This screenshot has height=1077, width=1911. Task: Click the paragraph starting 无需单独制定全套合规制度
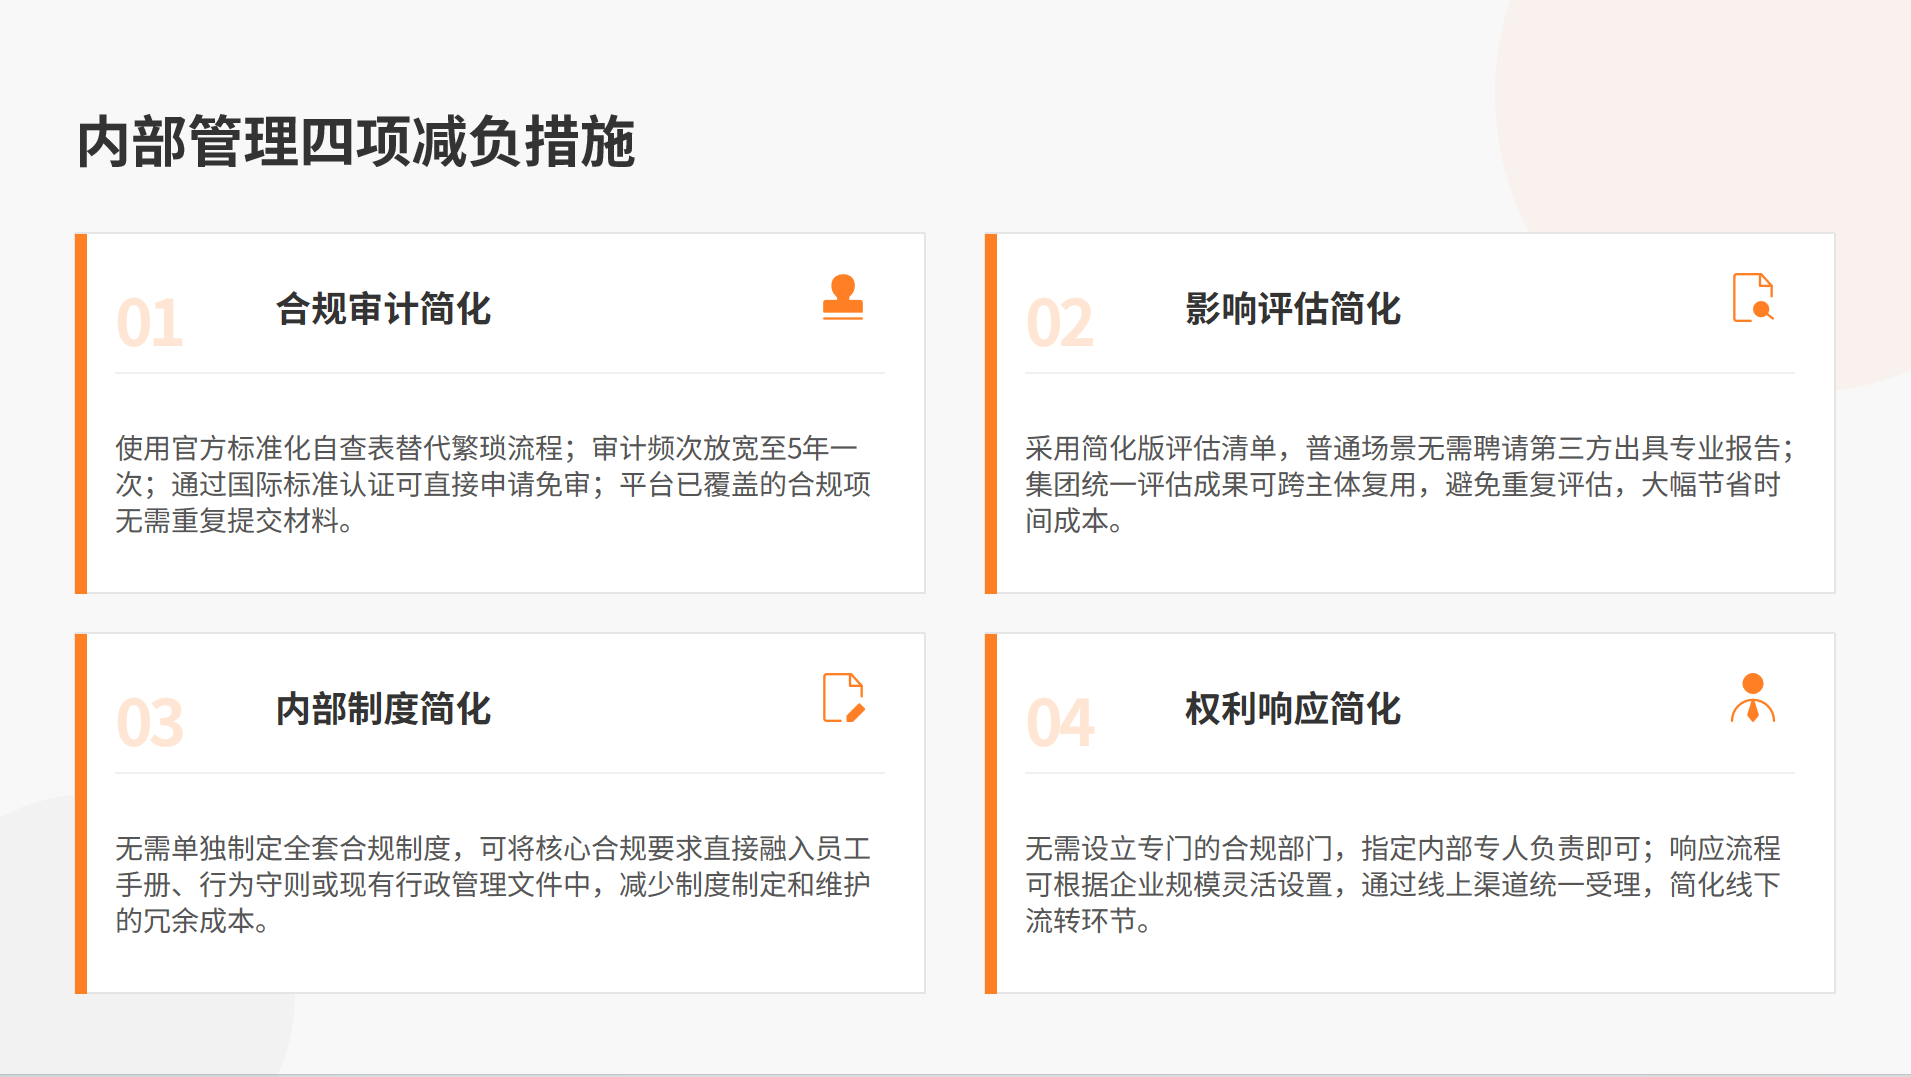[493, 884]
